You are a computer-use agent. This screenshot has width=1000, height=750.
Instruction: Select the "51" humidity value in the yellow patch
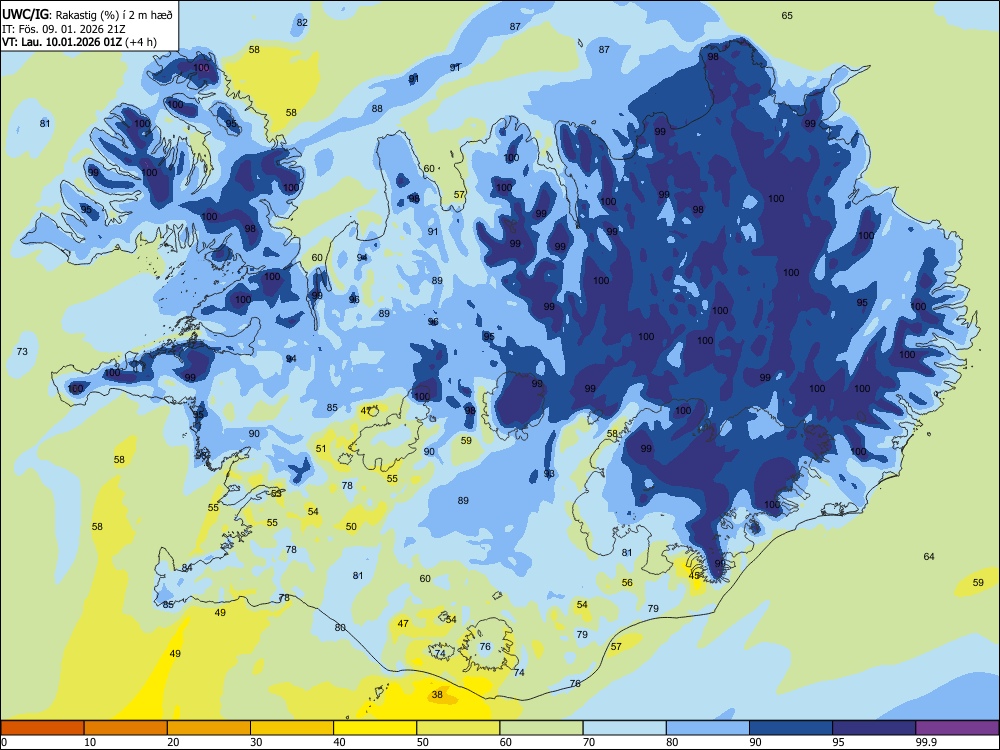[321, 448]
